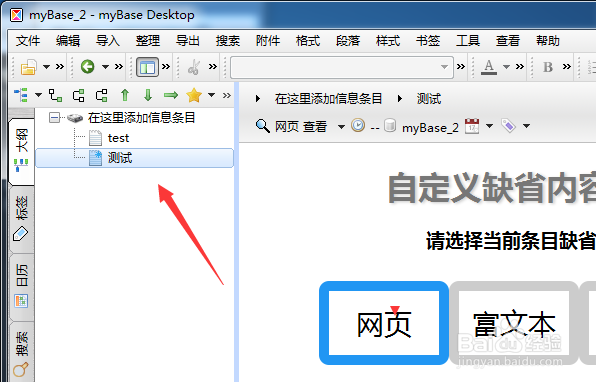Open the 搜索 menu

tap(228, 41)
